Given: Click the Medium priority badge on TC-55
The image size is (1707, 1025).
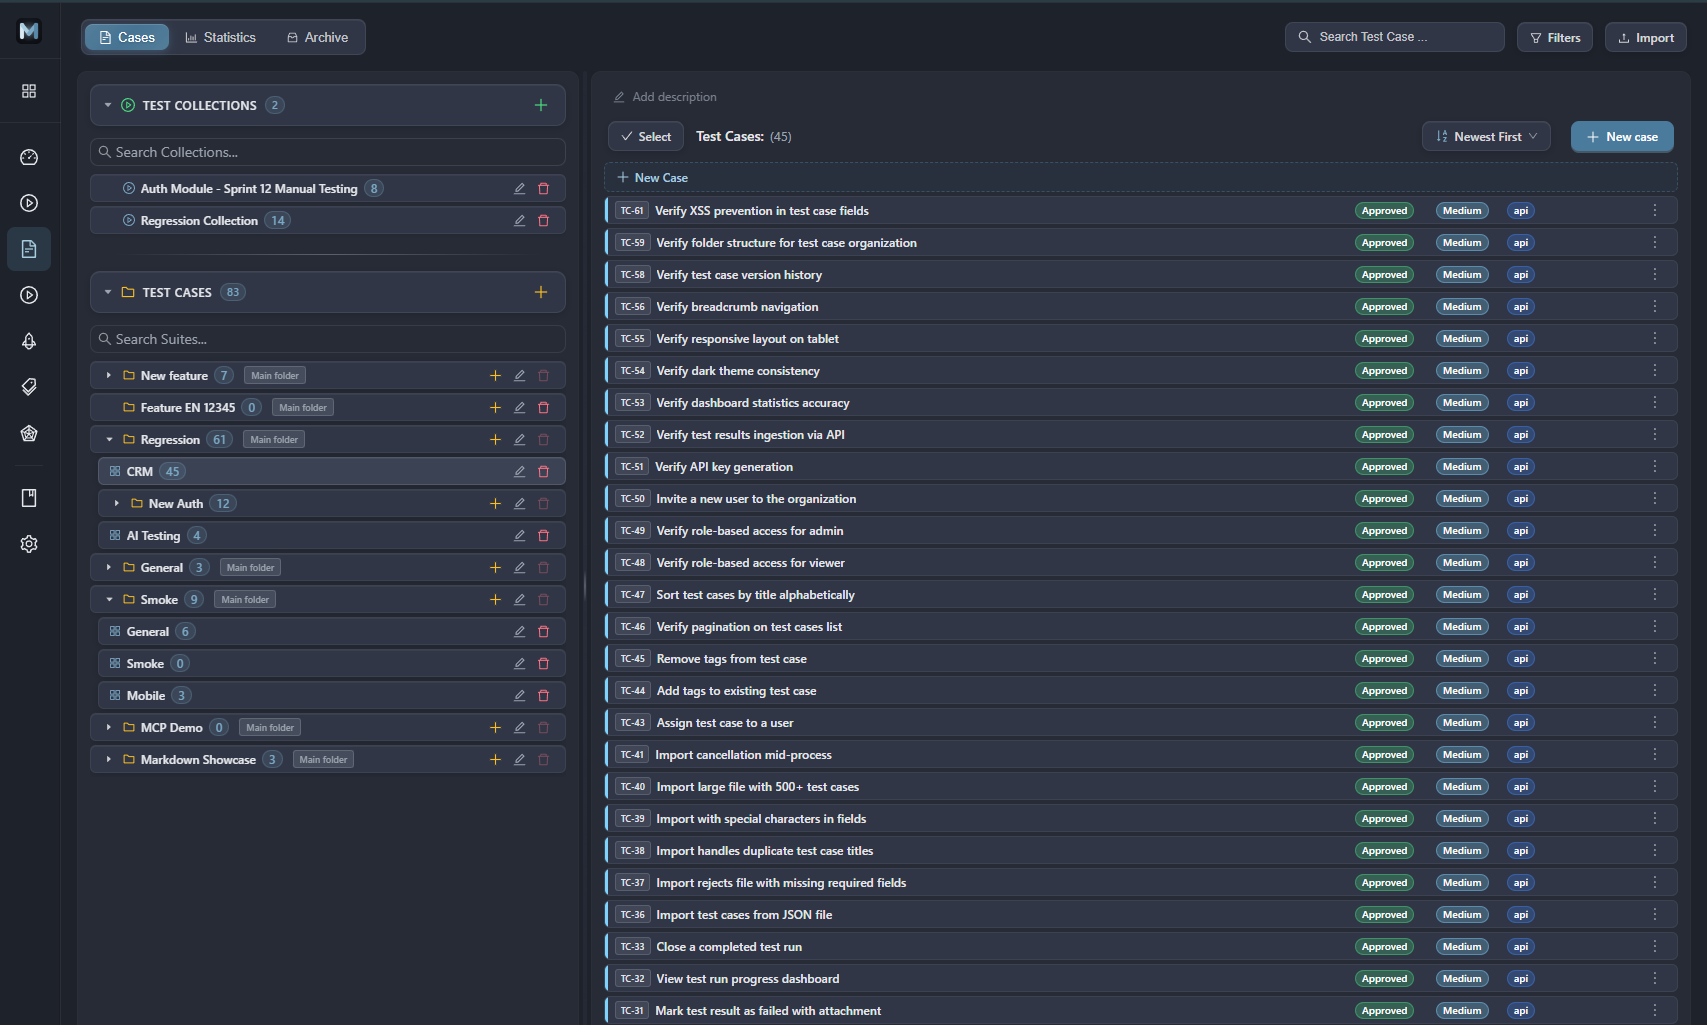Looking at the screenshot, I should 1462,339.
